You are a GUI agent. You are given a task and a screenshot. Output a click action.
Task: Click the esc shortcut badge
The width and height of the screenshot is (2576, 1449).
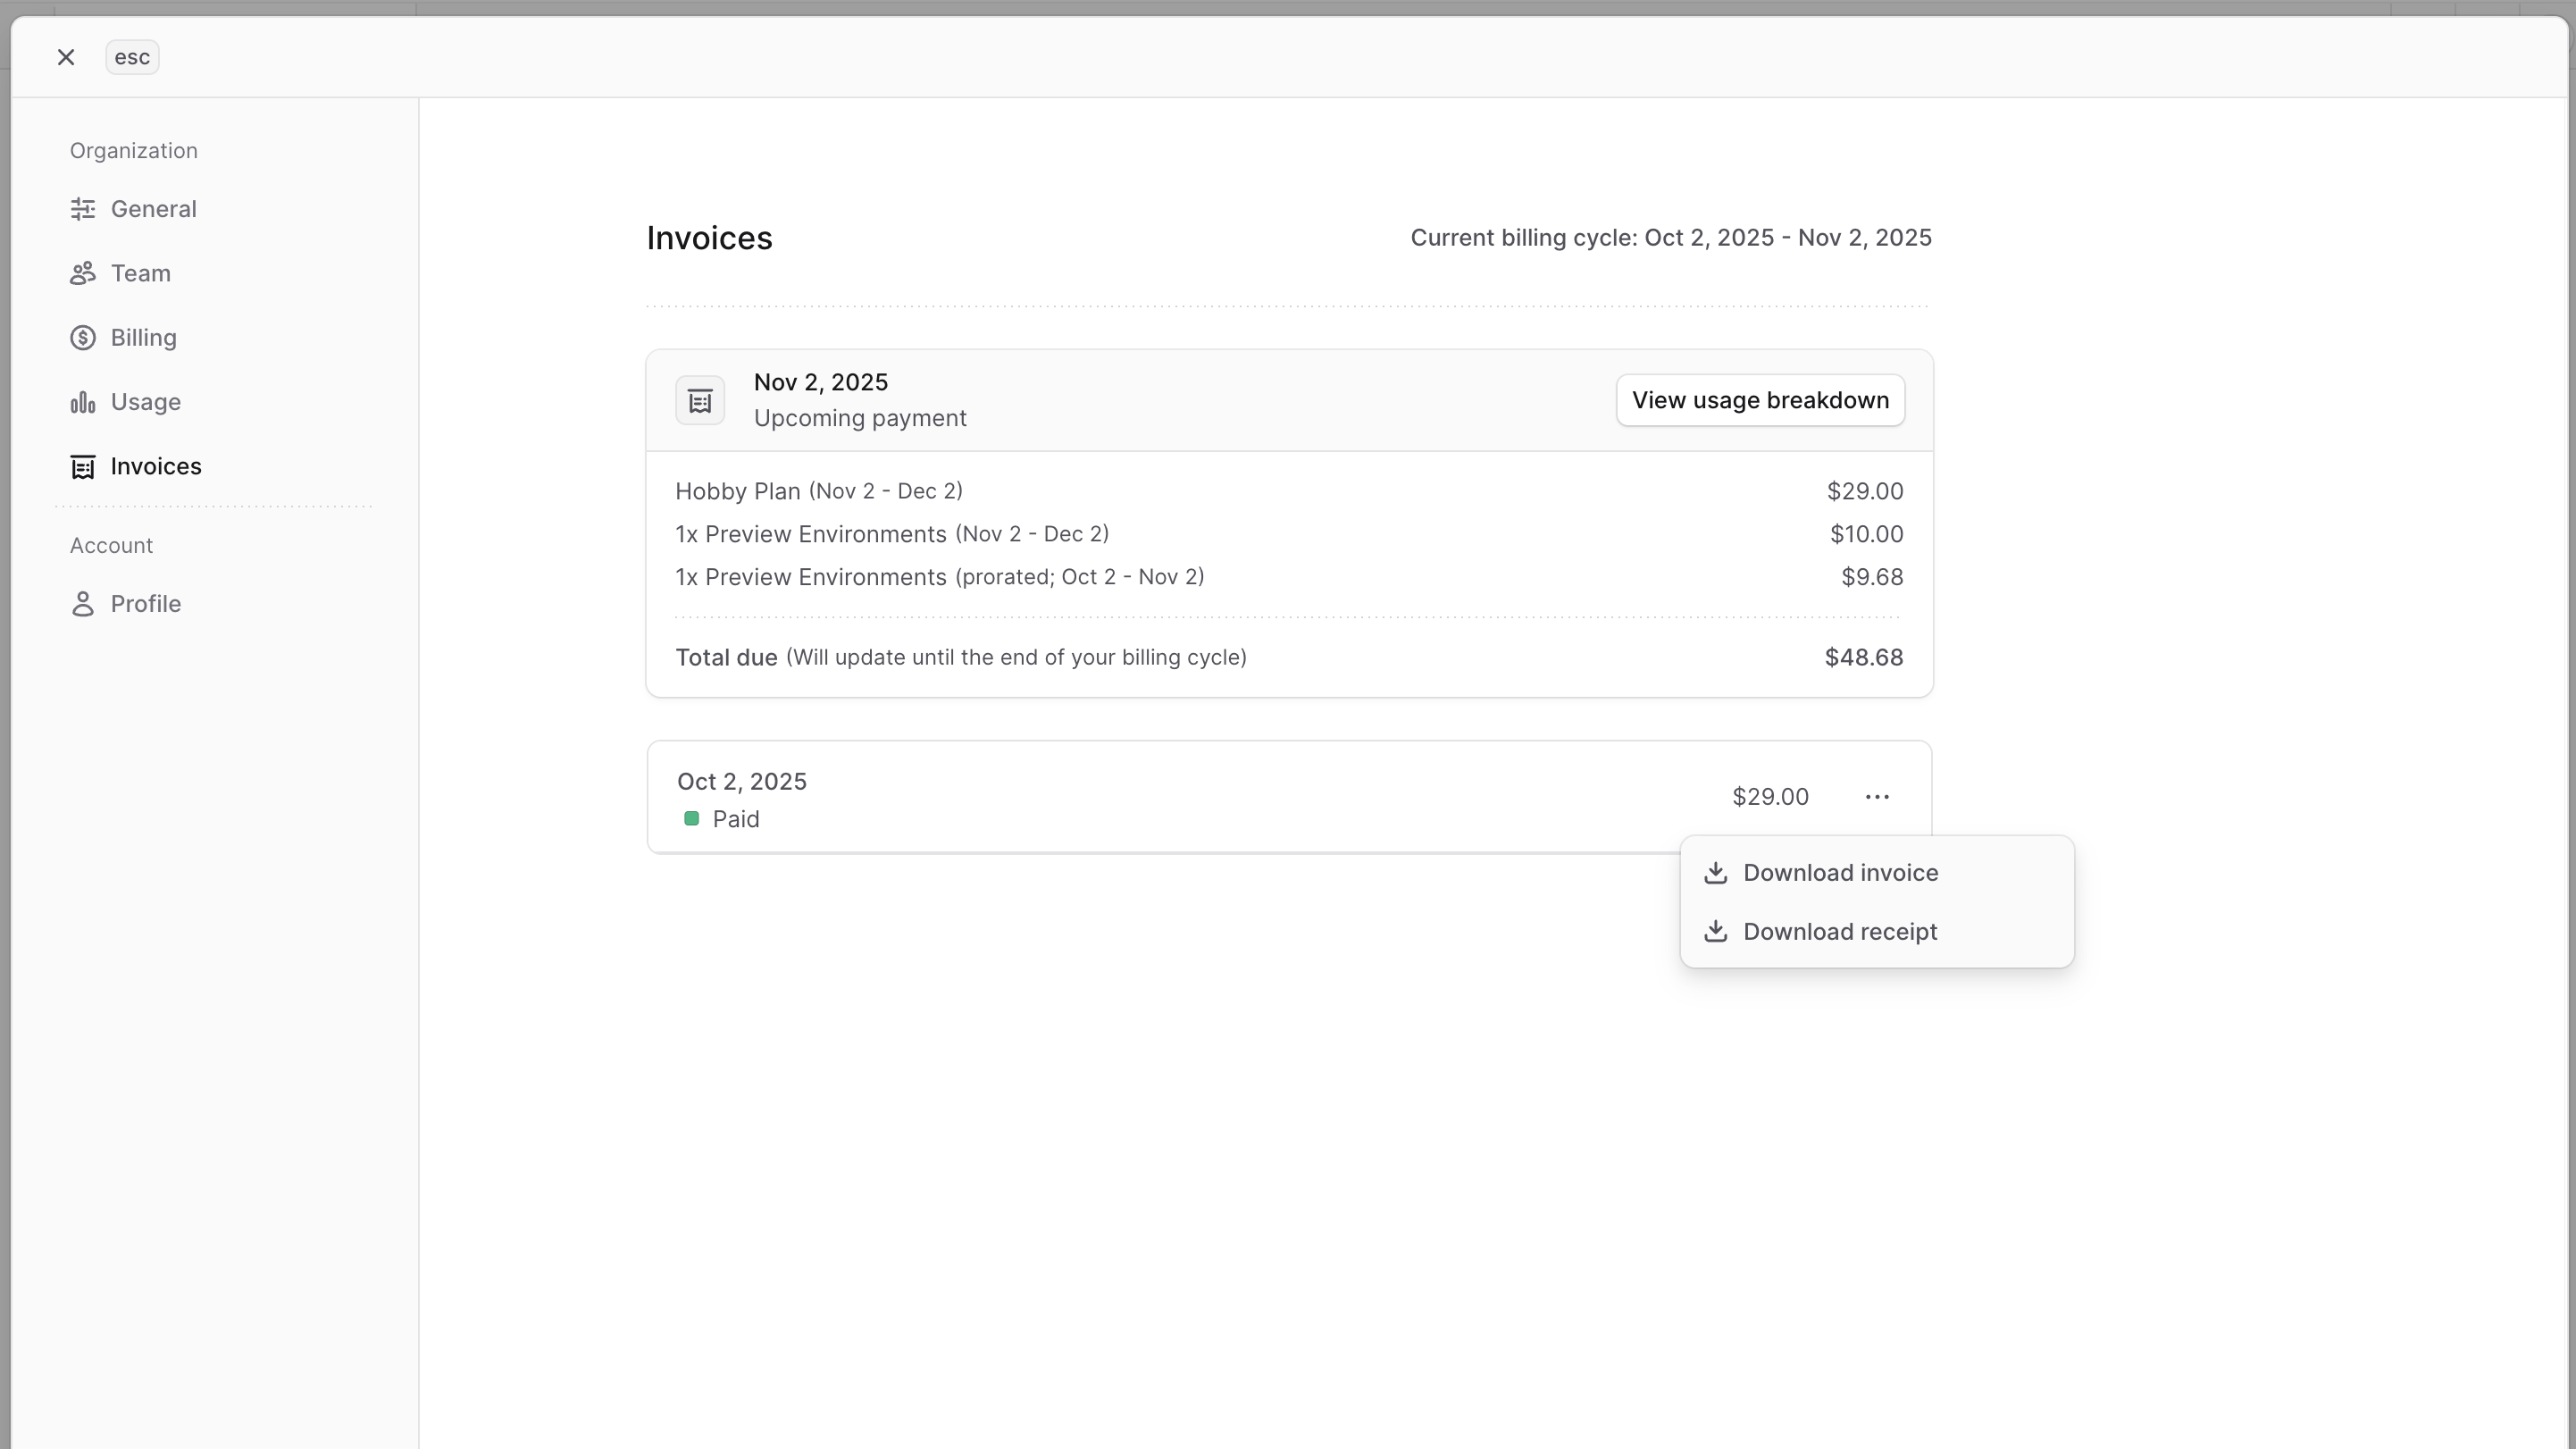(131, 56)
